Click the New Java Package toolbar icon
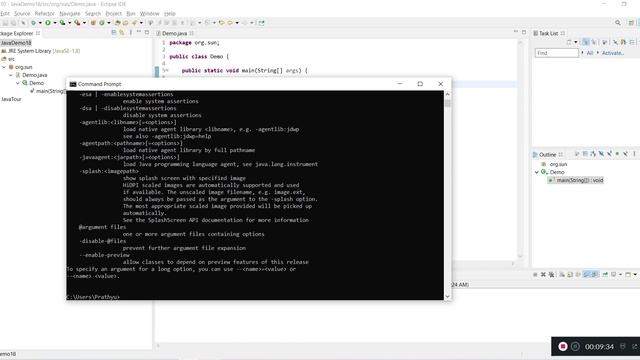 [93, 23]
